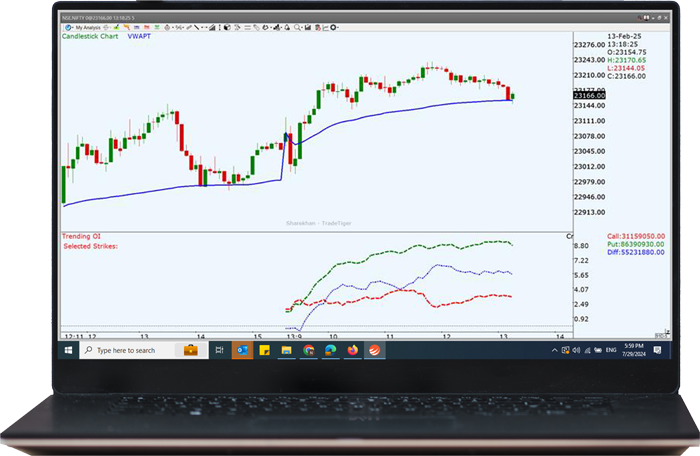Click the Type here to search box
This screenshot has width=700, height=456.
144,351
